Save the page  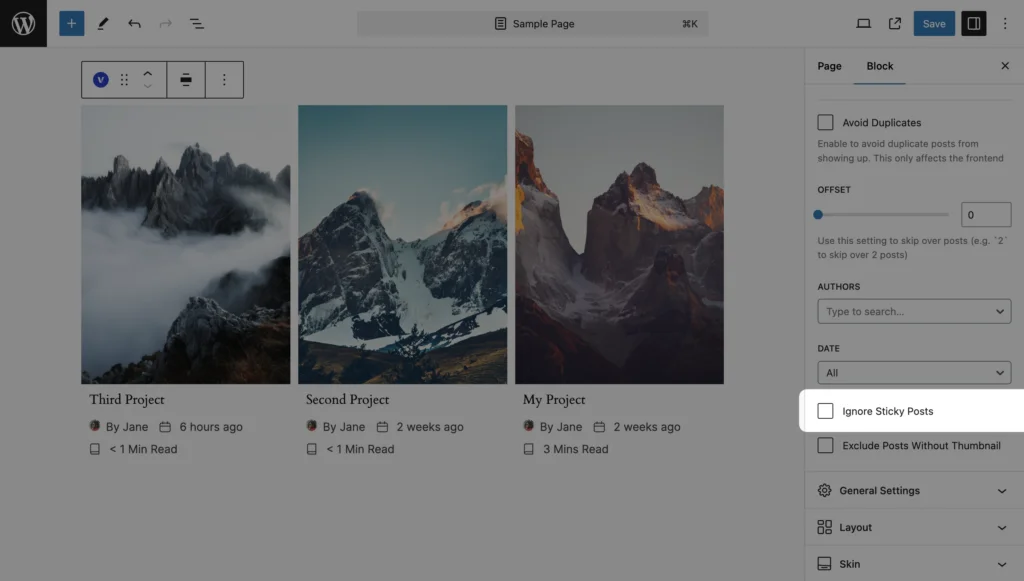pos(934,24)
